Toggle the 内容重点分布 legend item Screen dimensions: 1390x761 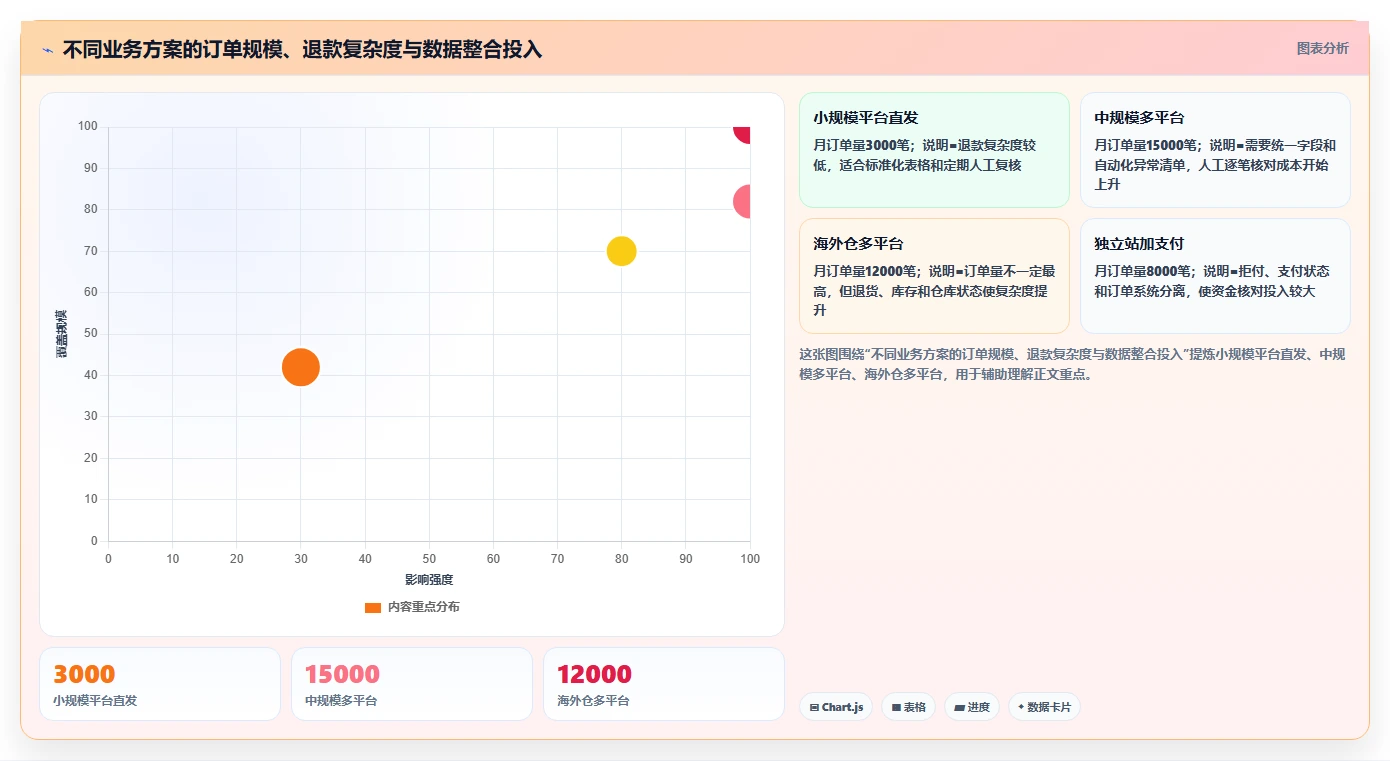pos(412,607)
